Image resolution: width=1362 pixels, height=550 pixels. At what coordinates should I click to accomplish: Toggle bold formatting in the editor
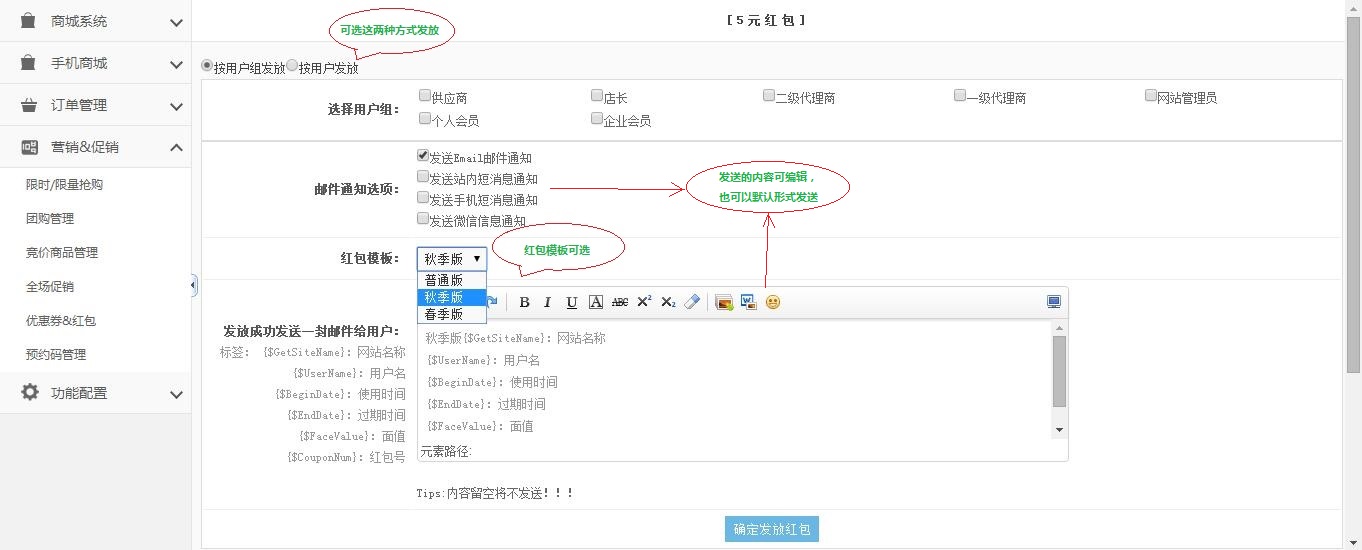coord(524,302)
